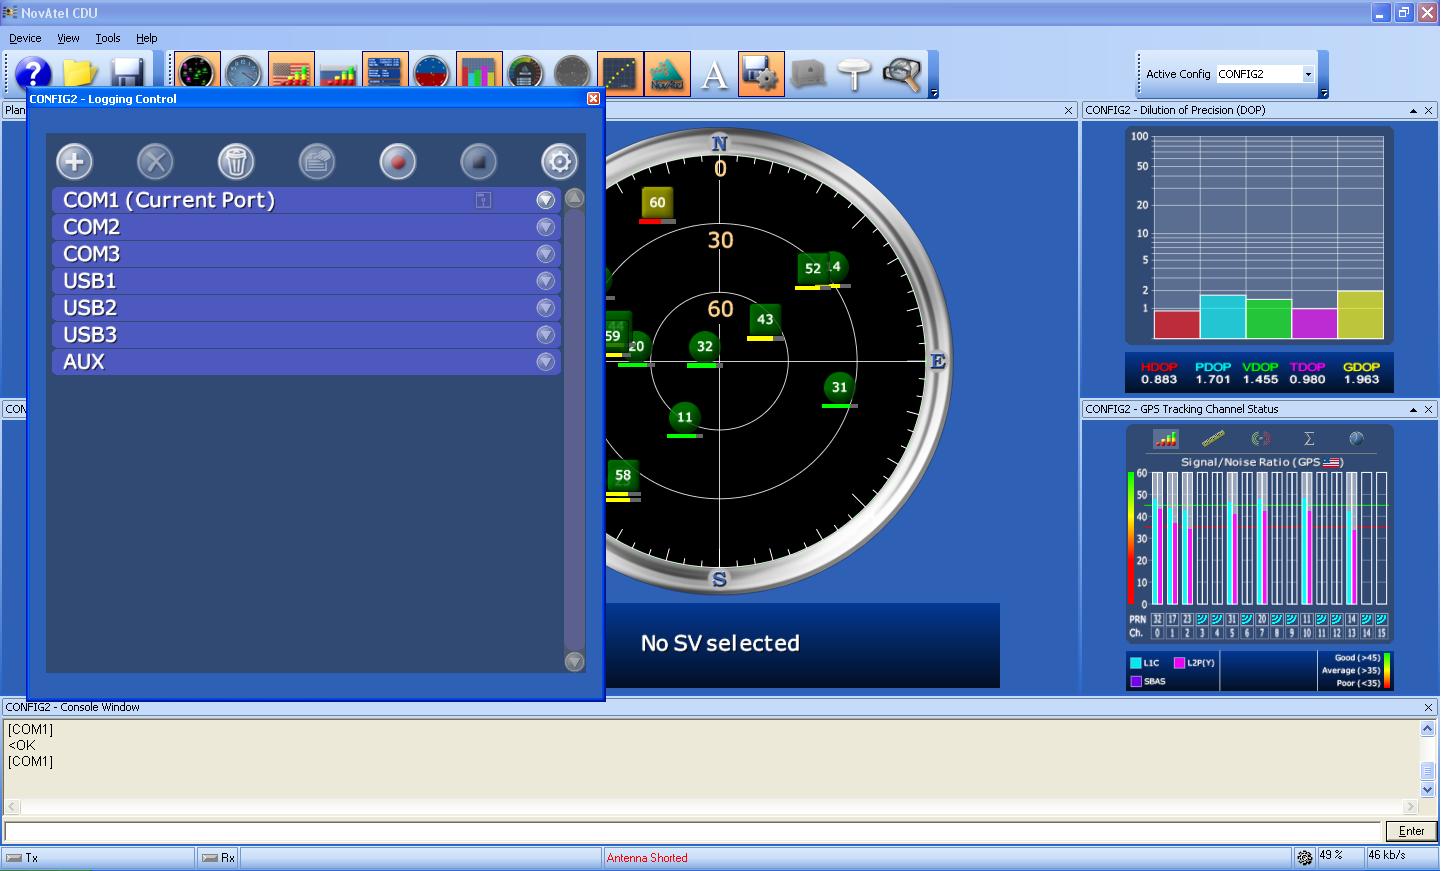Select the radio signal tab in GPS Tracking

[x=1261, y=439]
